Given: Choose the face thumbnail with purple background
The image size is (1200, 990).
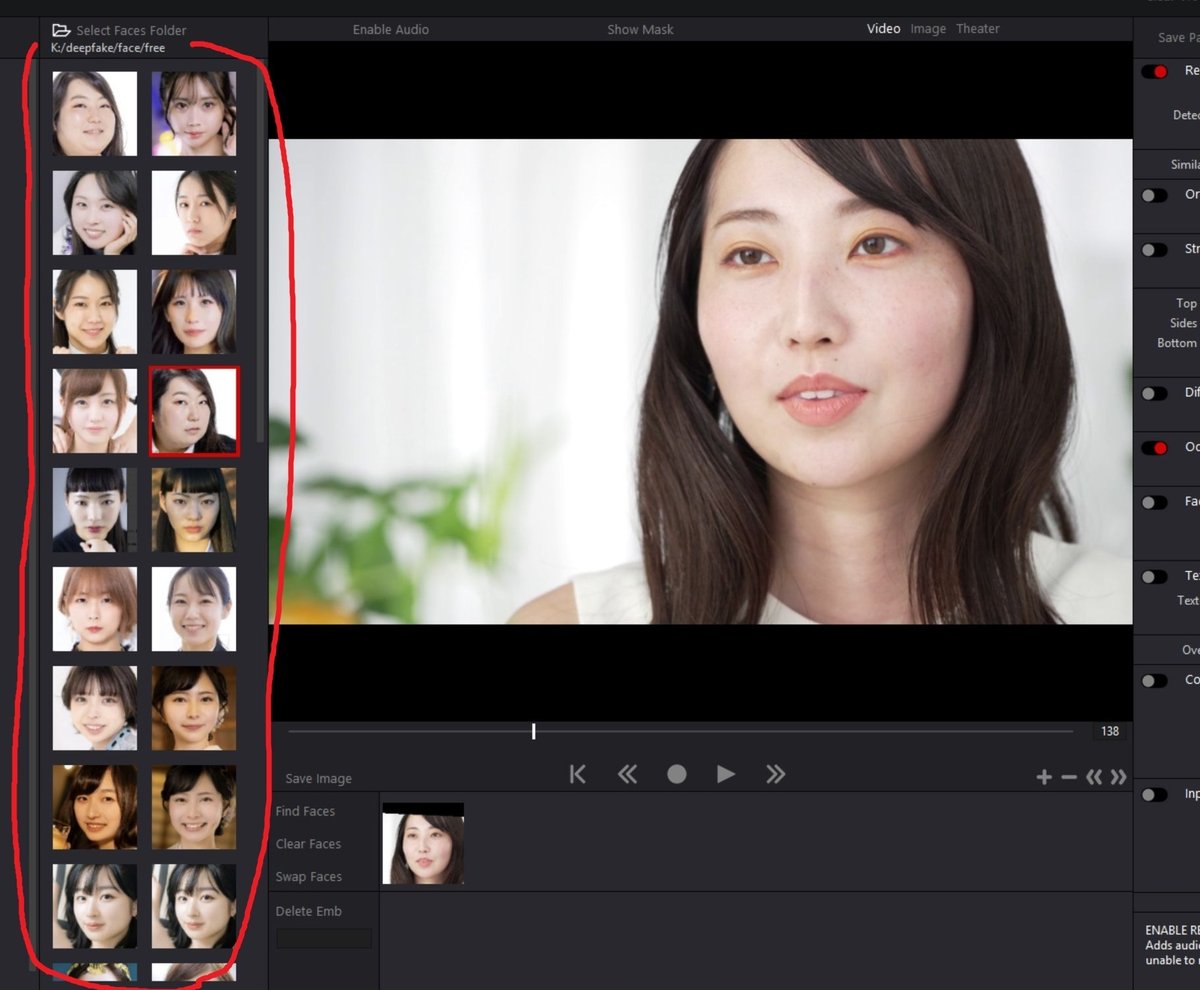Looking at the screenshot, I should (x=194, y=113).
